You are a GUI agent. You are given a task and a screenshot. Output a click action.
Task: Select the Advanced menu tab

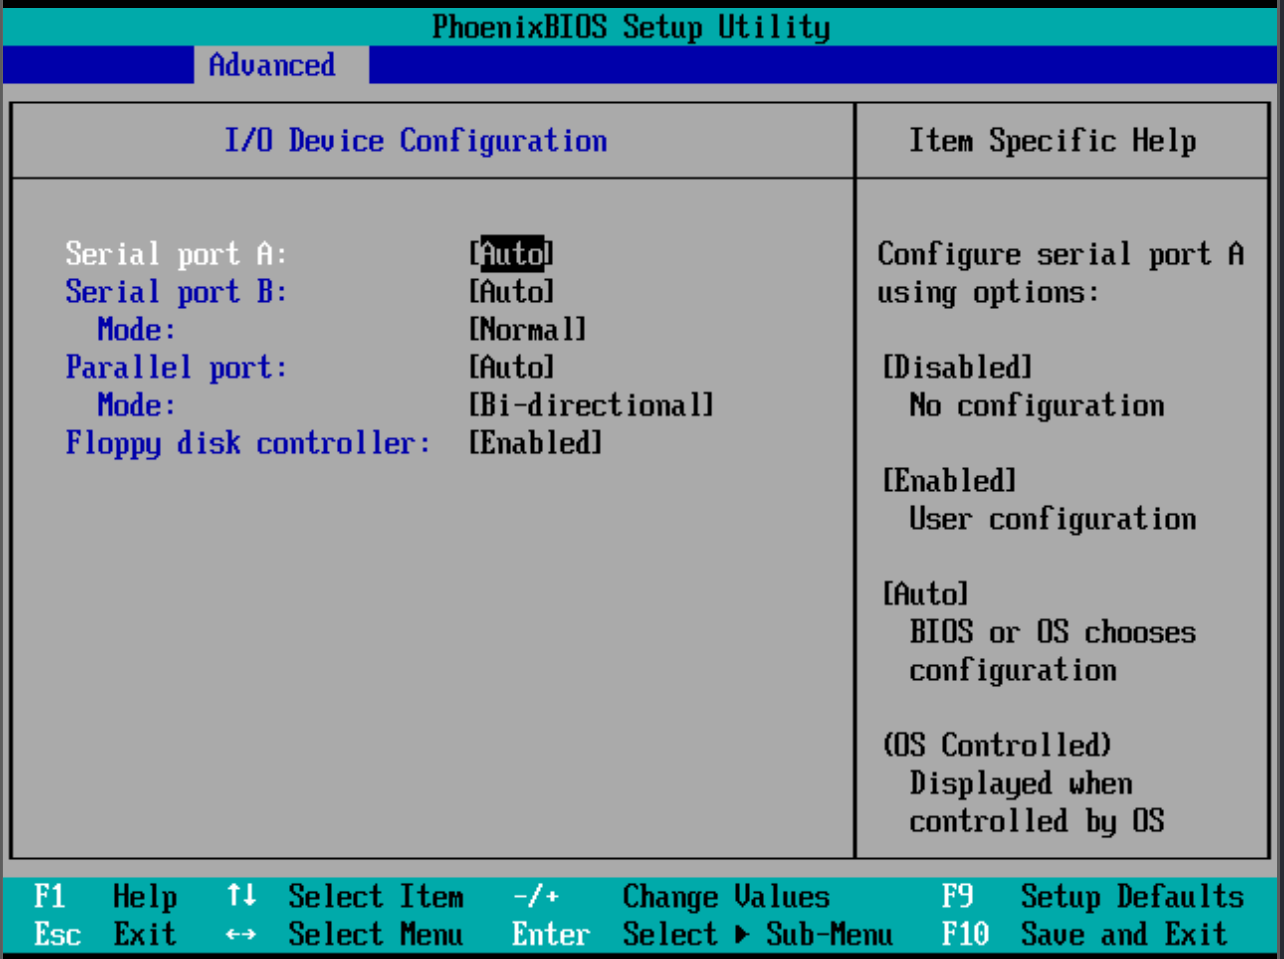(281, 65)
